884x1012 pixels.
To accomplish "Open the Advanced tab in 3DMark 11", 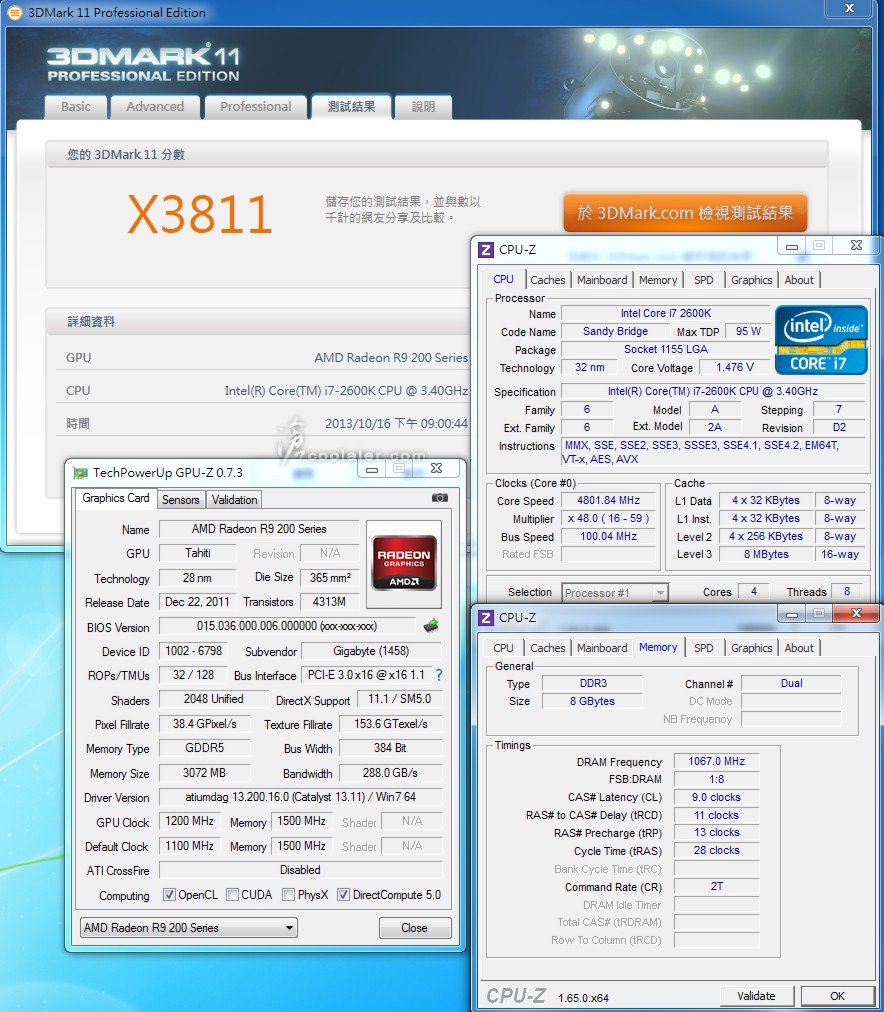I will [x=155, y=107].
